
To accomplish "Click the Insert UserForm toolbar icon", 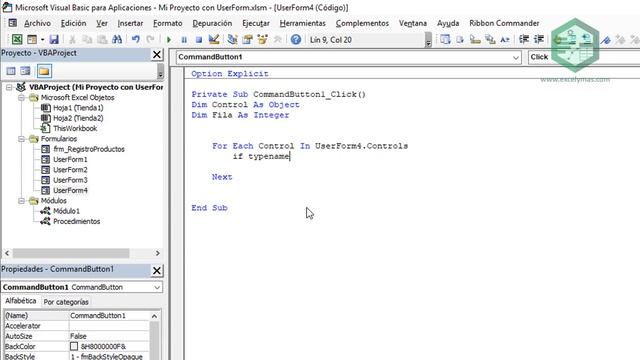I will (32, 40).
